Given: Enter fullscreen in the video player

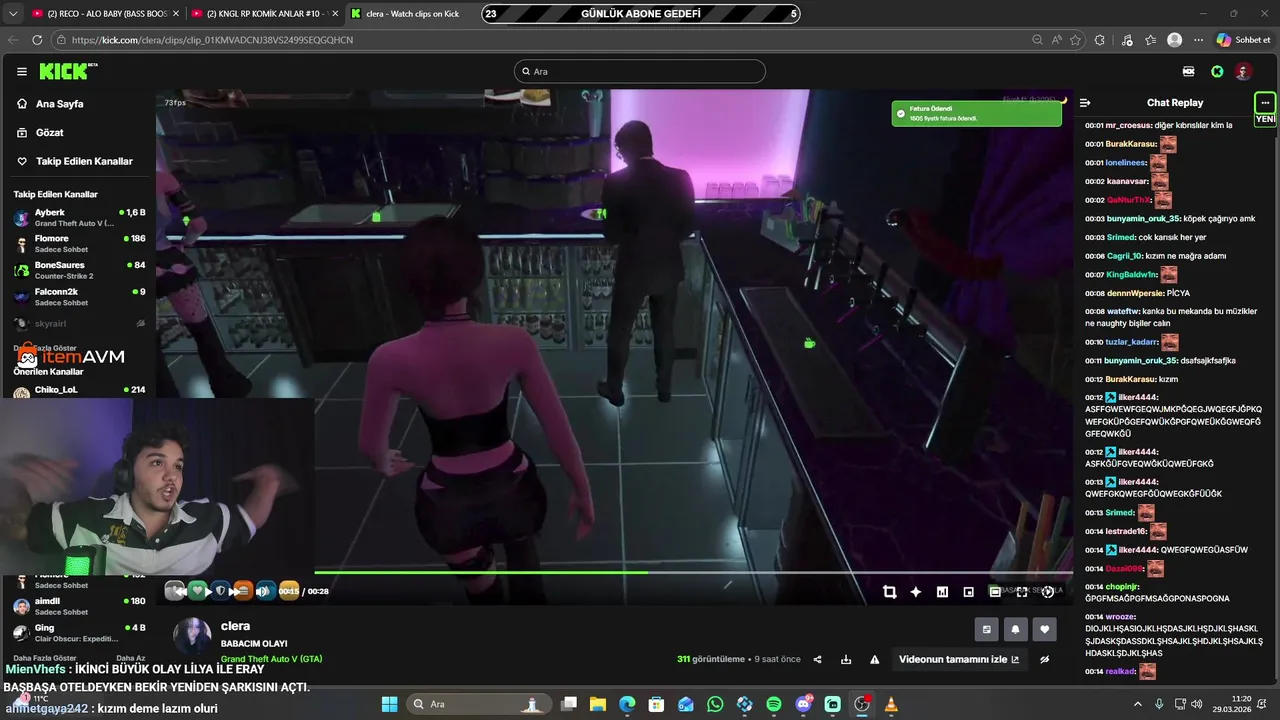Looking at the screenshot, I should (1021, 592).
